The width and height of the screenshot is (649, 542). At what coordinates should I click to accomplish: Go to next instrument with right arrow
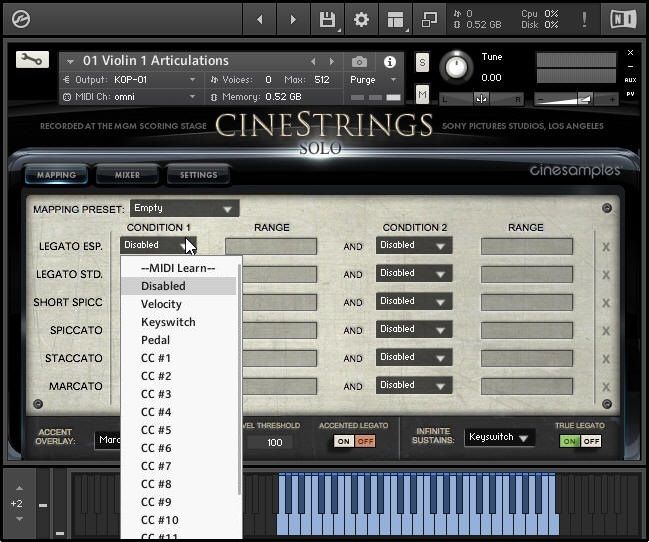coord(293,19)
